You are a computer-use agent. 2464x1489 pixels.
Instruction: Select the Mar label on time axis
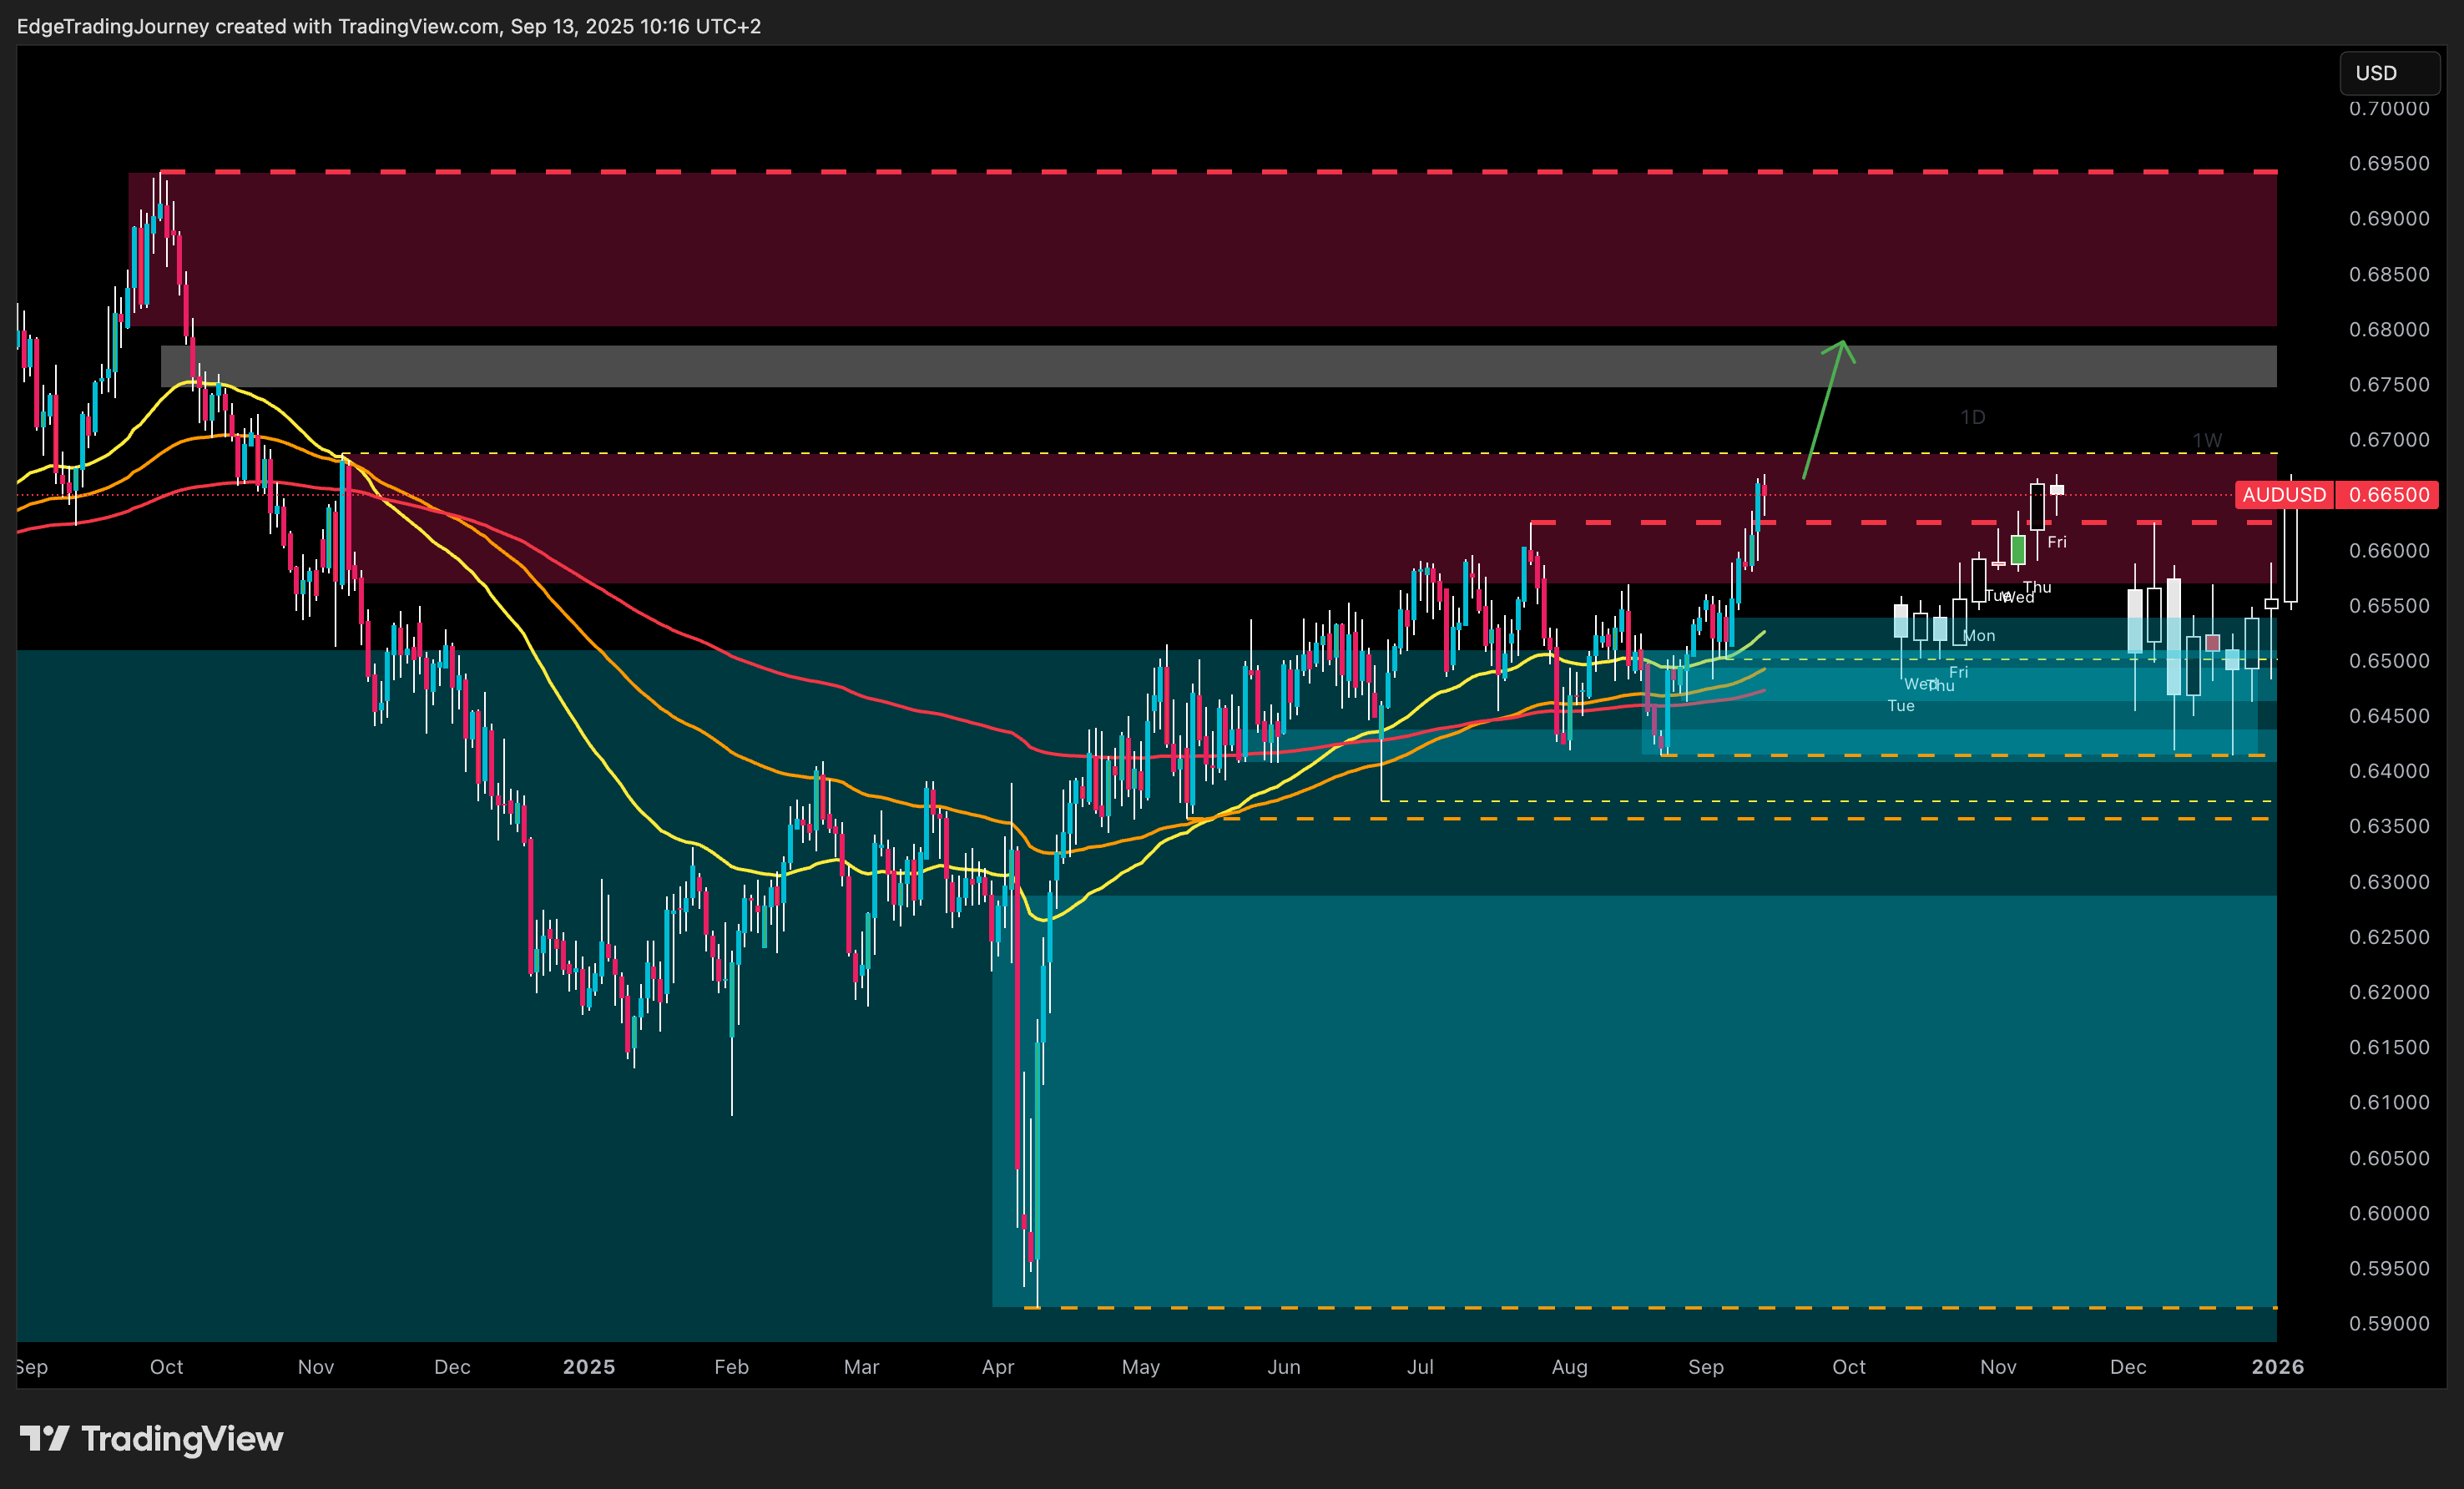tap(861, 1366)
